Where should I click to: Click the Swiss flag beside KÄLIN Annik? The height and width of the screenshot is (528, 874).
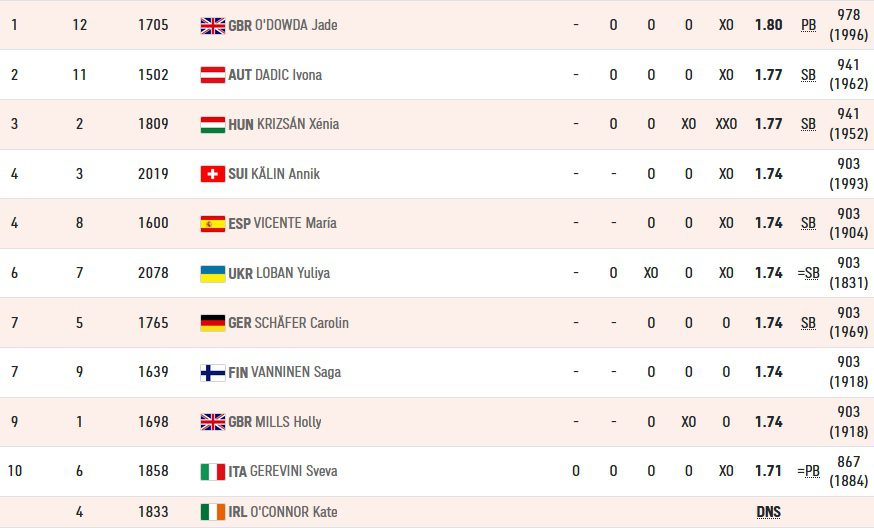[x=213, y=174]
